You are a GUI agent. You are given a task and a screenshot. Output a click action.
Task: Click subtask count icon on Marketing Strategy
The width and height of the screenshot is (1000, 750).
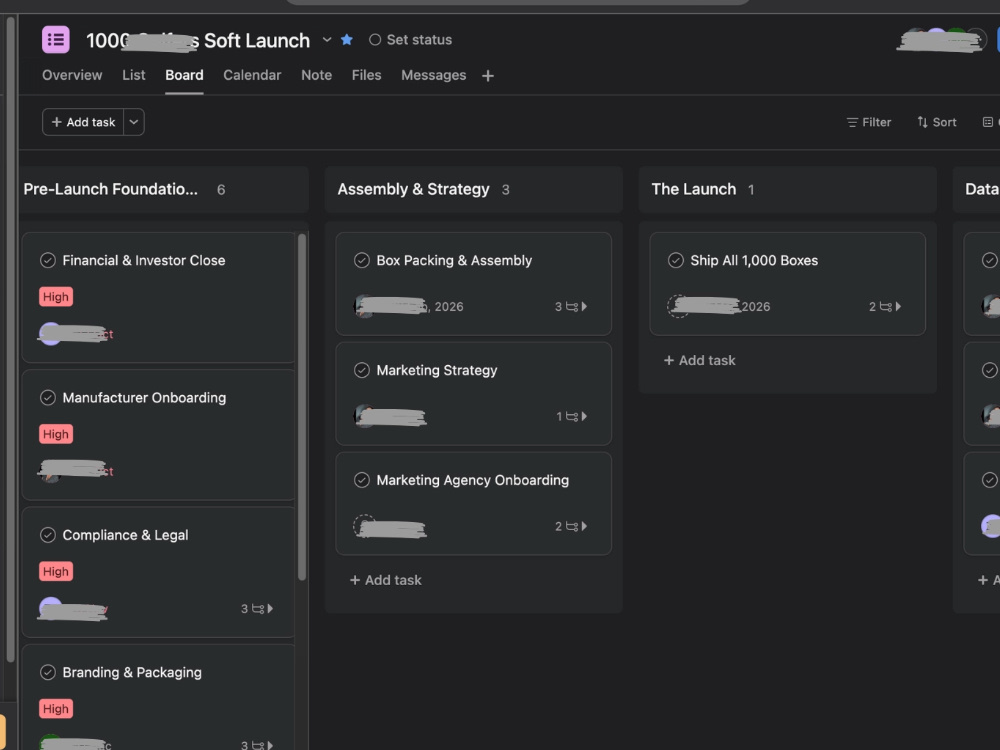(x=571, y=416)
